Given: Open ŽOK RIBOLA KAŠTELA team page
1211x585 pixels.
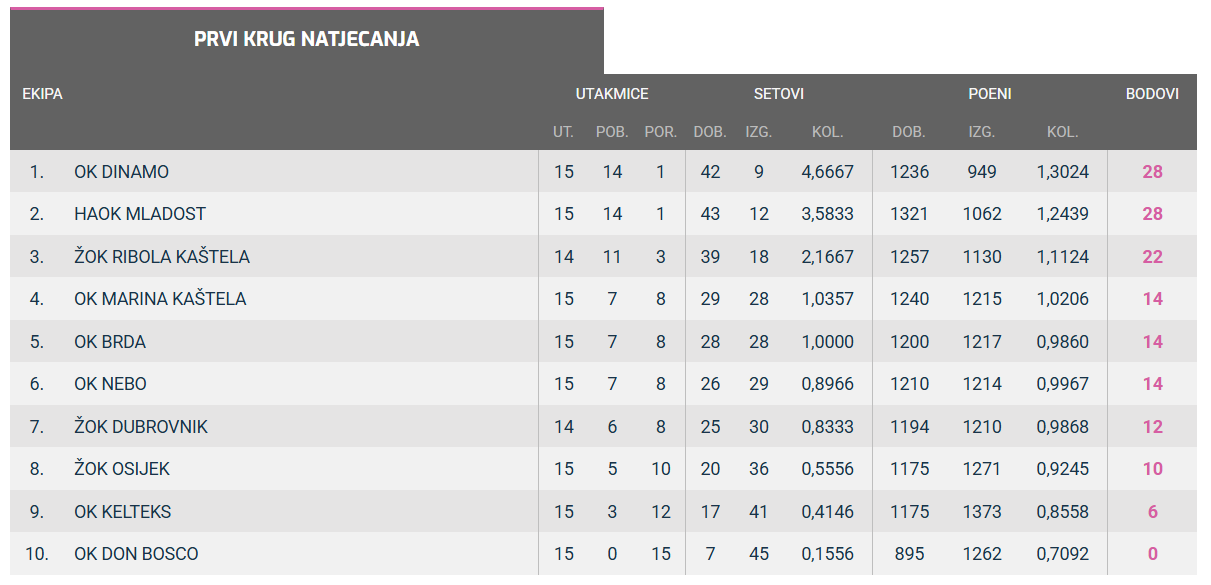Looking at the screenshot, I should (162, 257).
